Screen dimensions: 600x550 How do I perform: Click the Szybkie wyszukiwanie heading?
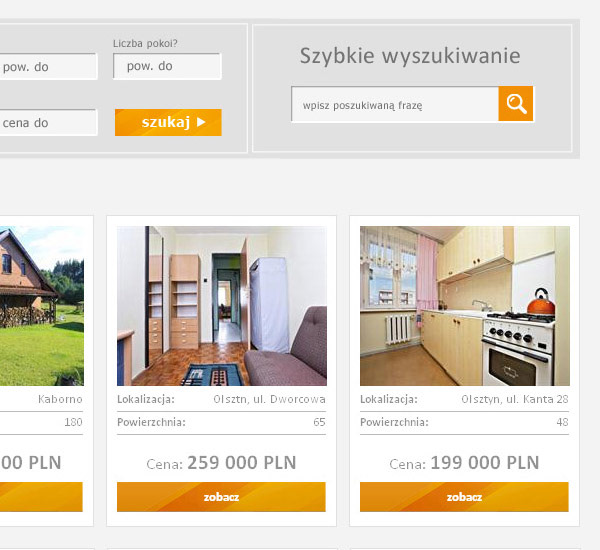tap(410, 56)
